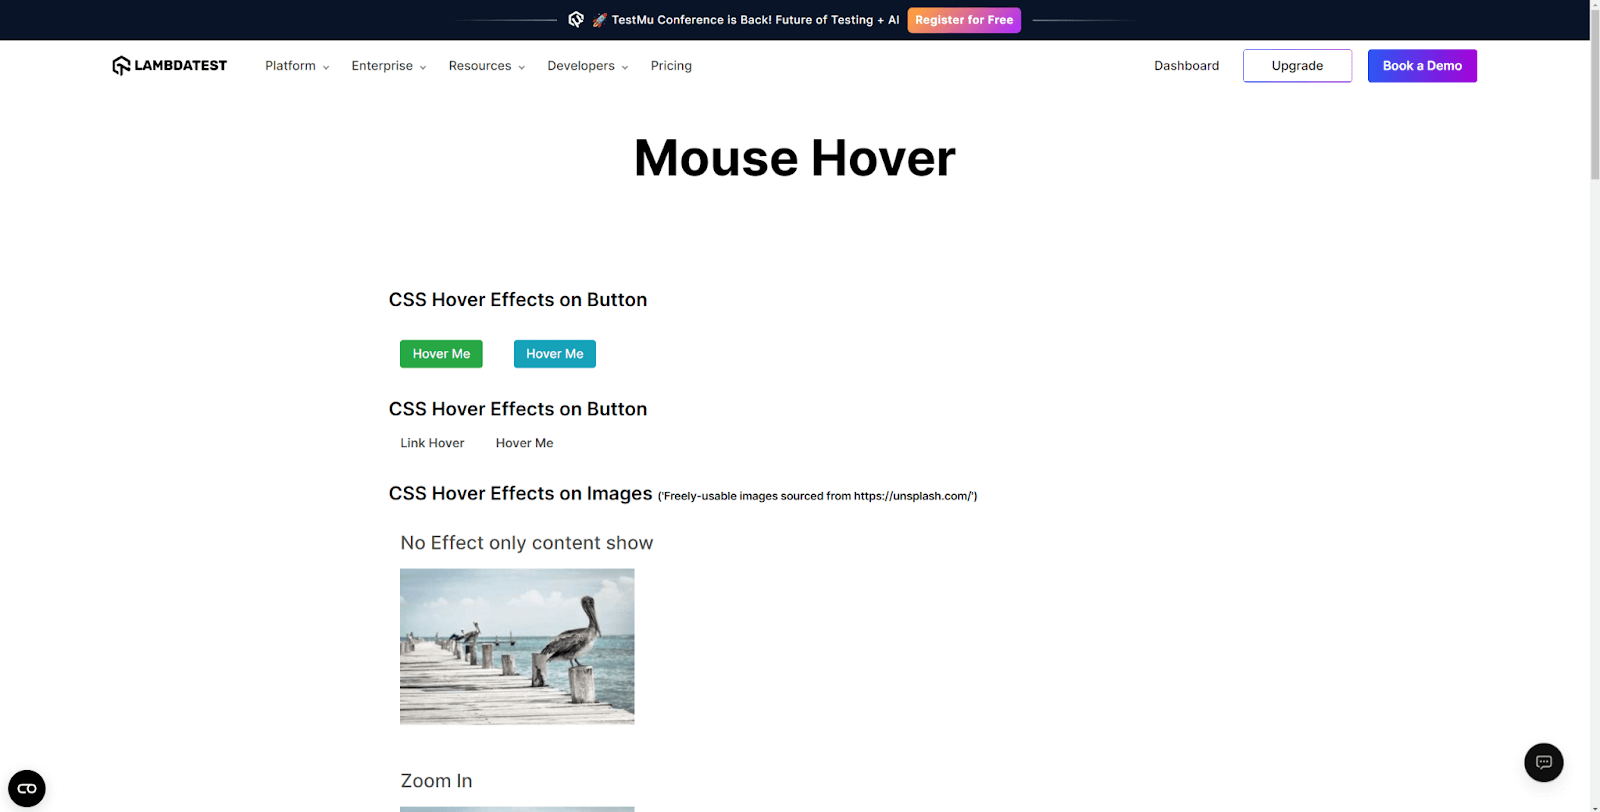The image size is (1600, 812).
Task: Open the chat support widget icon
Action: pos(1543,762)
